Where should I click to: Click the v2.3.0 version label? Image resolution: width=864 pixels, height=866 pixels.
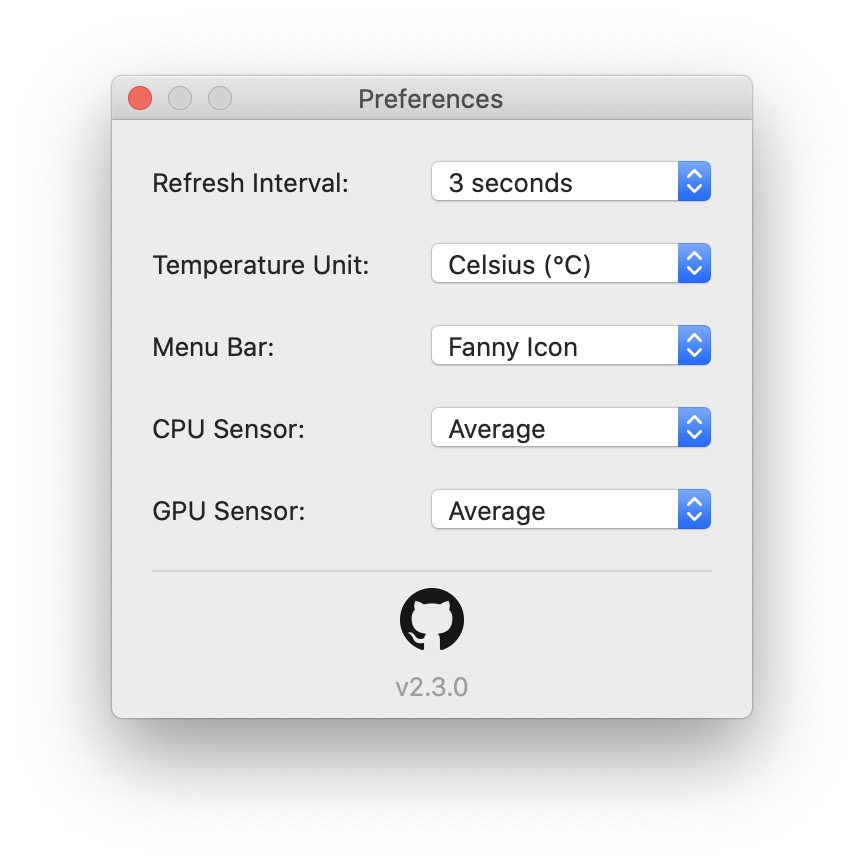[x=432, y=688]
